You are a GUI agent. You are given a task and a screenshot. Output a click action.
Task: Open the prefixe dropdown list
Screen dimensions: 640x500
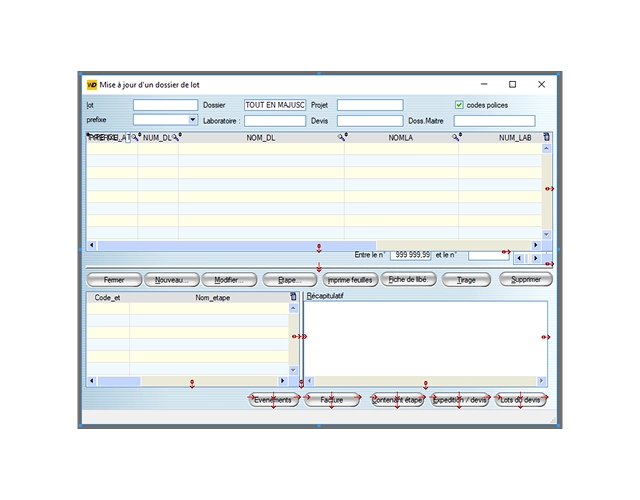(192, 120)
